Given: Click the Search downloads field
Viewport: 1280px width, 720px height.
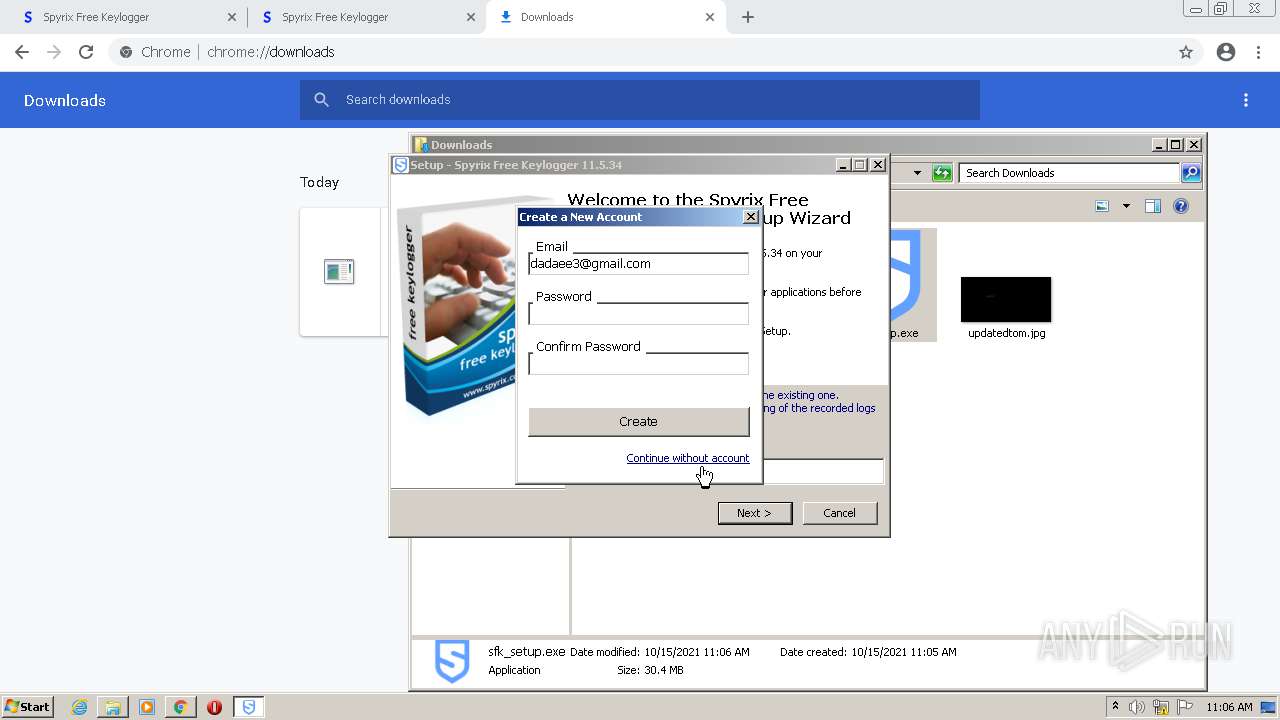Looking at the screenshot, I should [640, 100].
